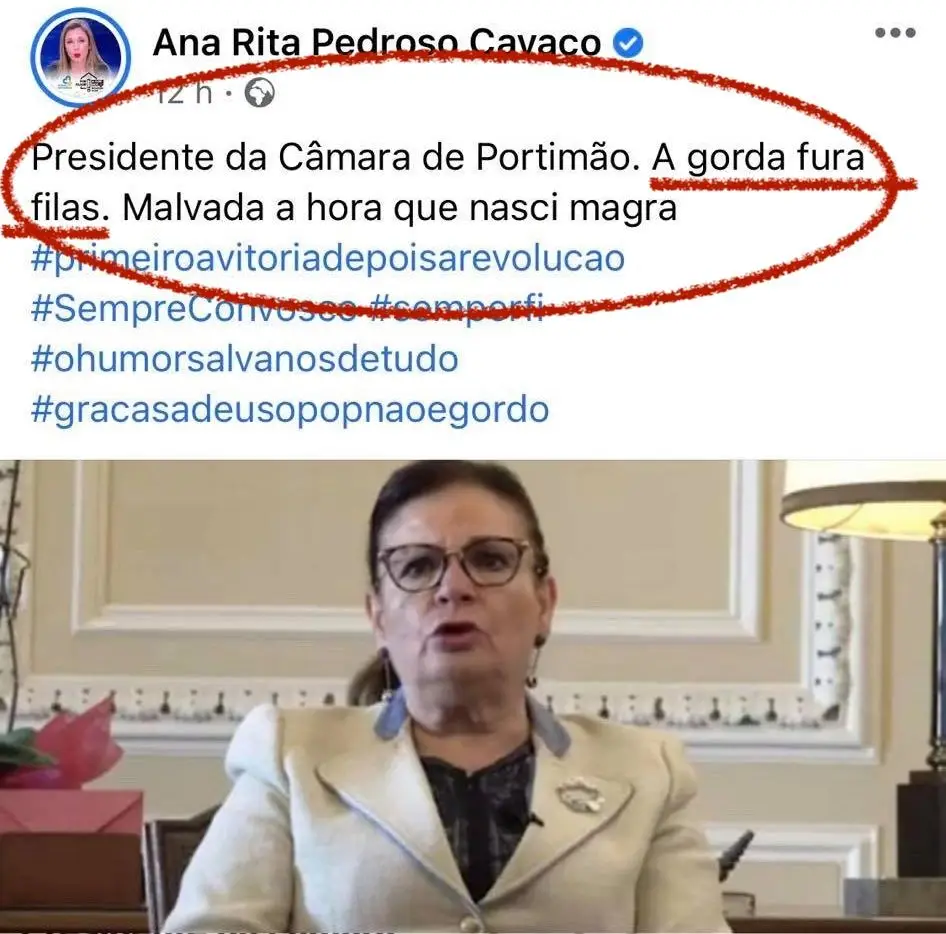946x934 pixels.
Task: Select the #semporfi hashtag
Action: pyautogui.click(x=457, y=308)
